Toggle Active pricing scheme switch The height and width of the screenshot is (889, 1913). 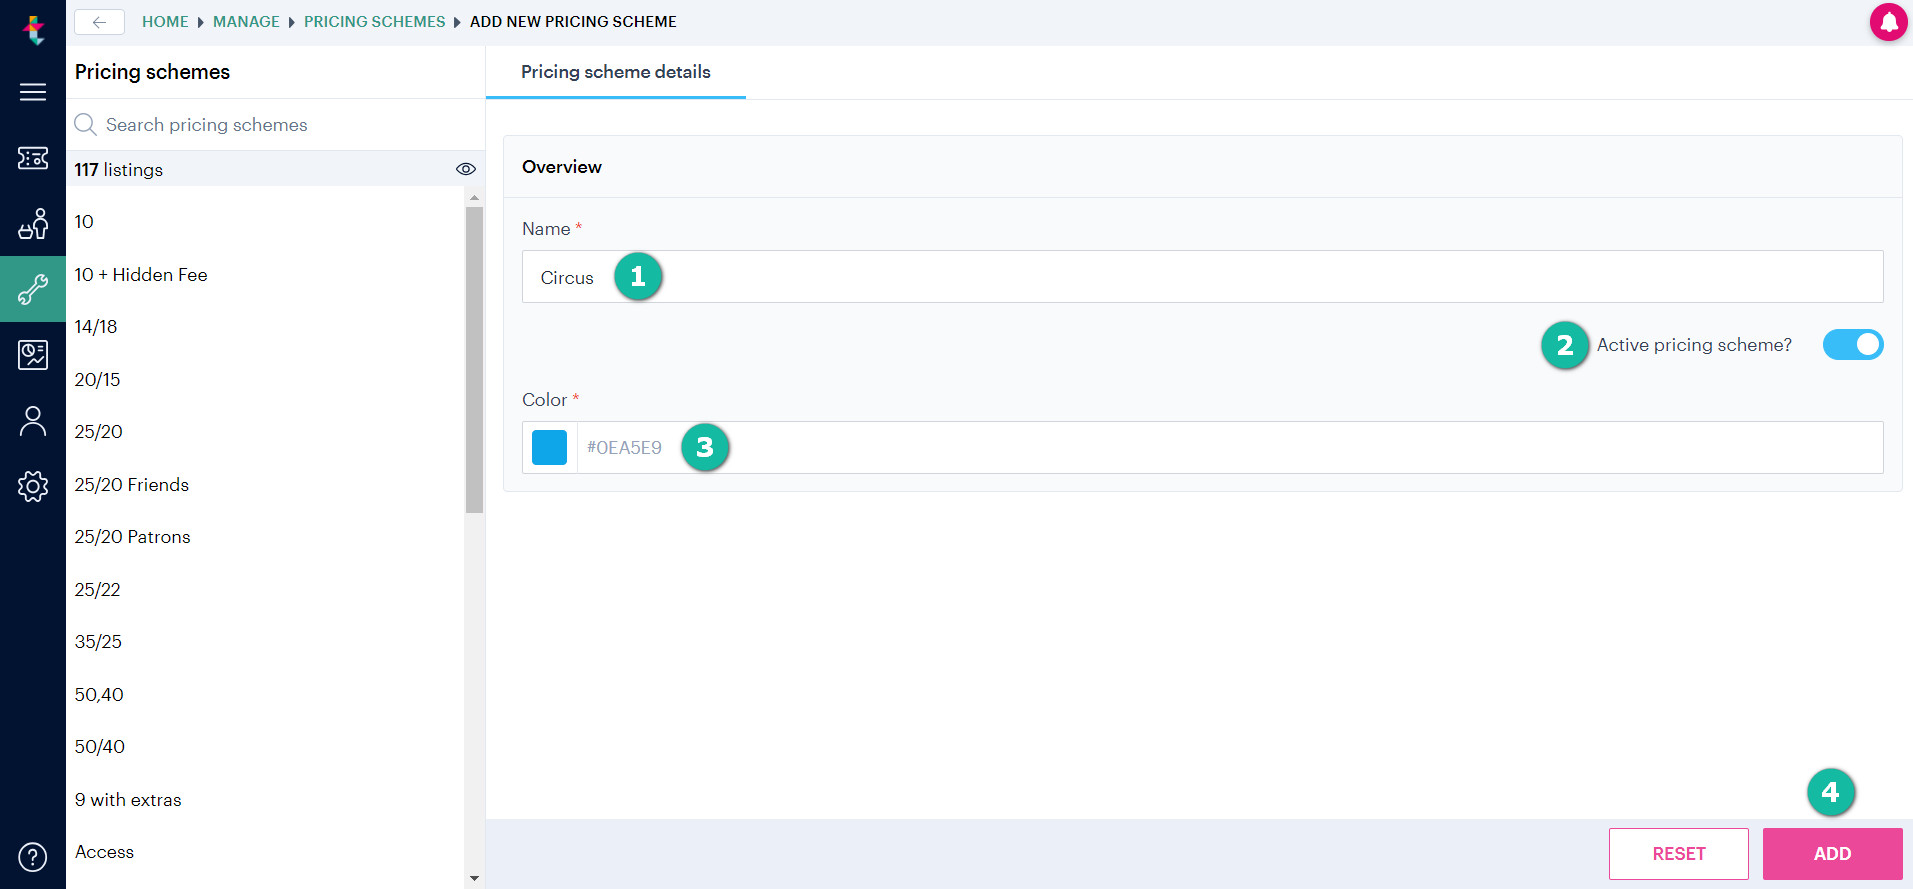click(1853, 345)
